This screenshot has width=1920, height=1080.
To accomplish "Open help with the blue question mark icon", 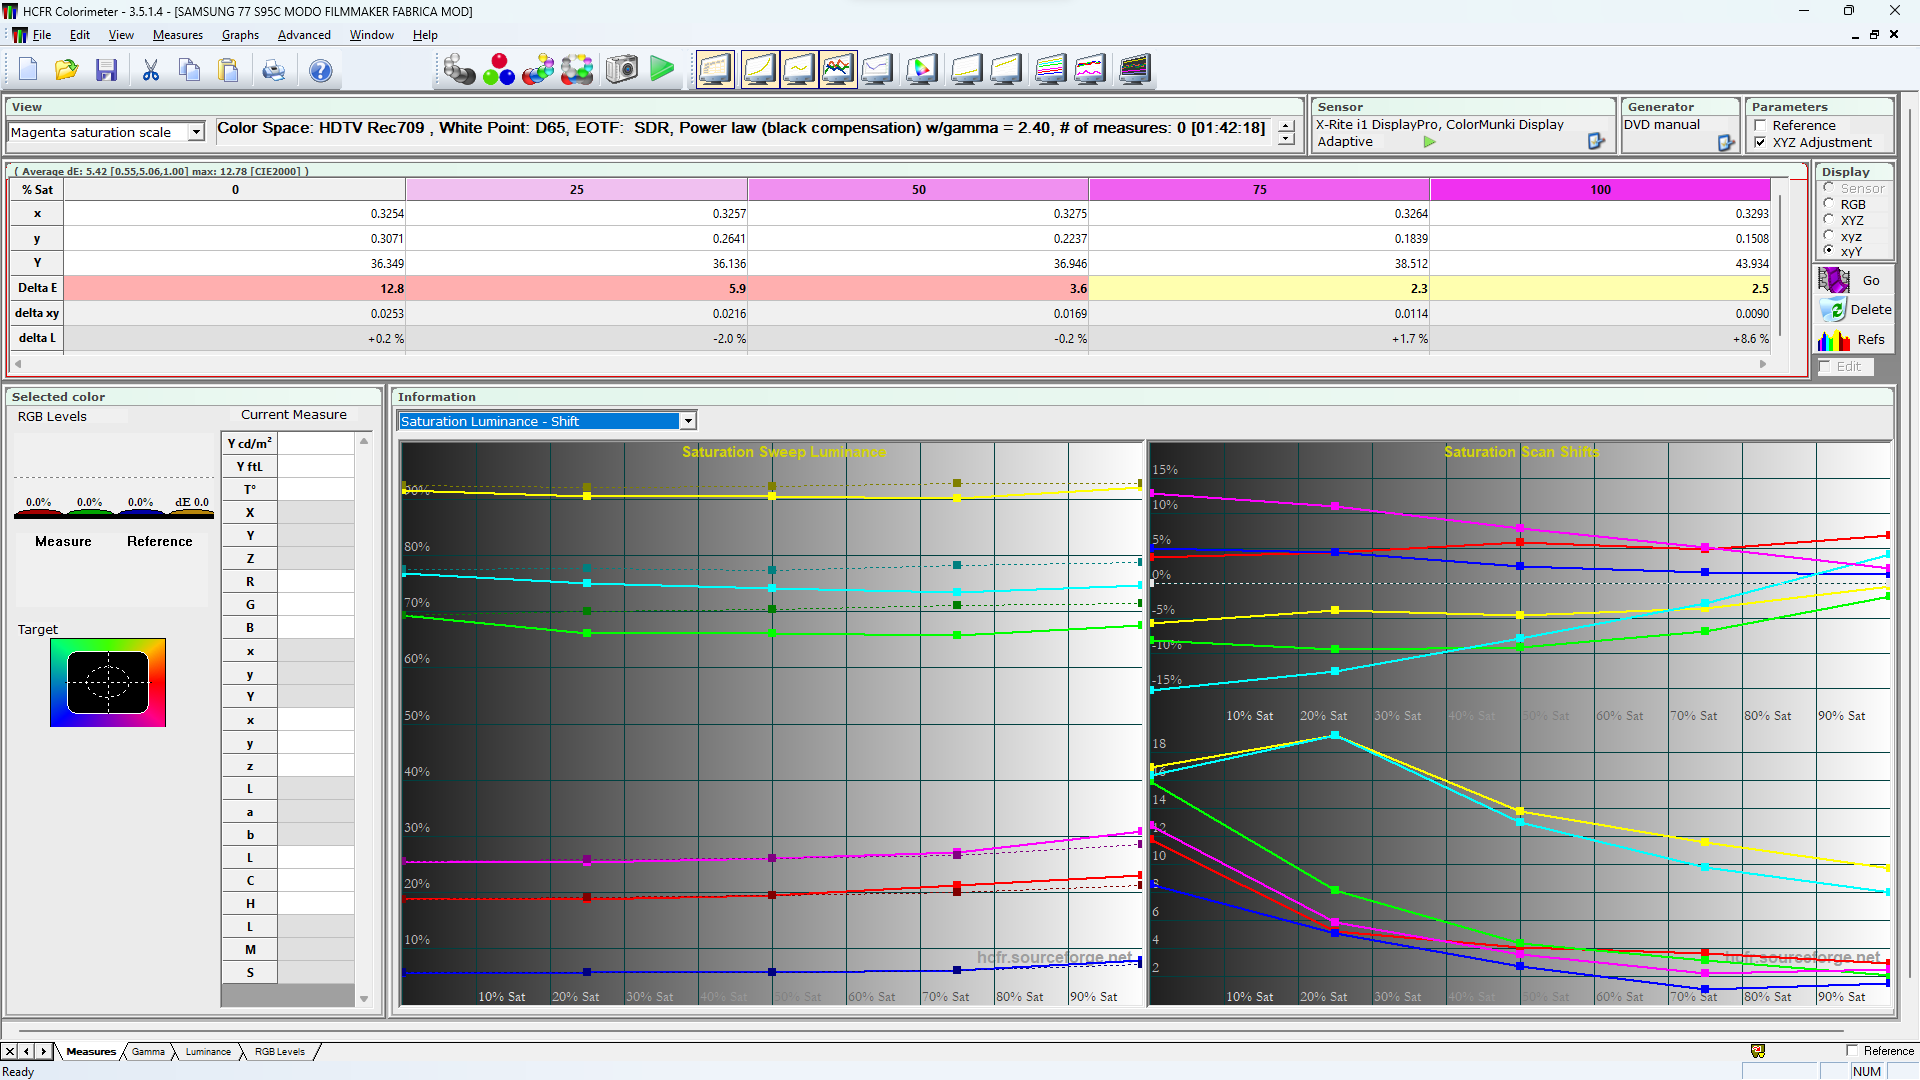I will point(320,70).
